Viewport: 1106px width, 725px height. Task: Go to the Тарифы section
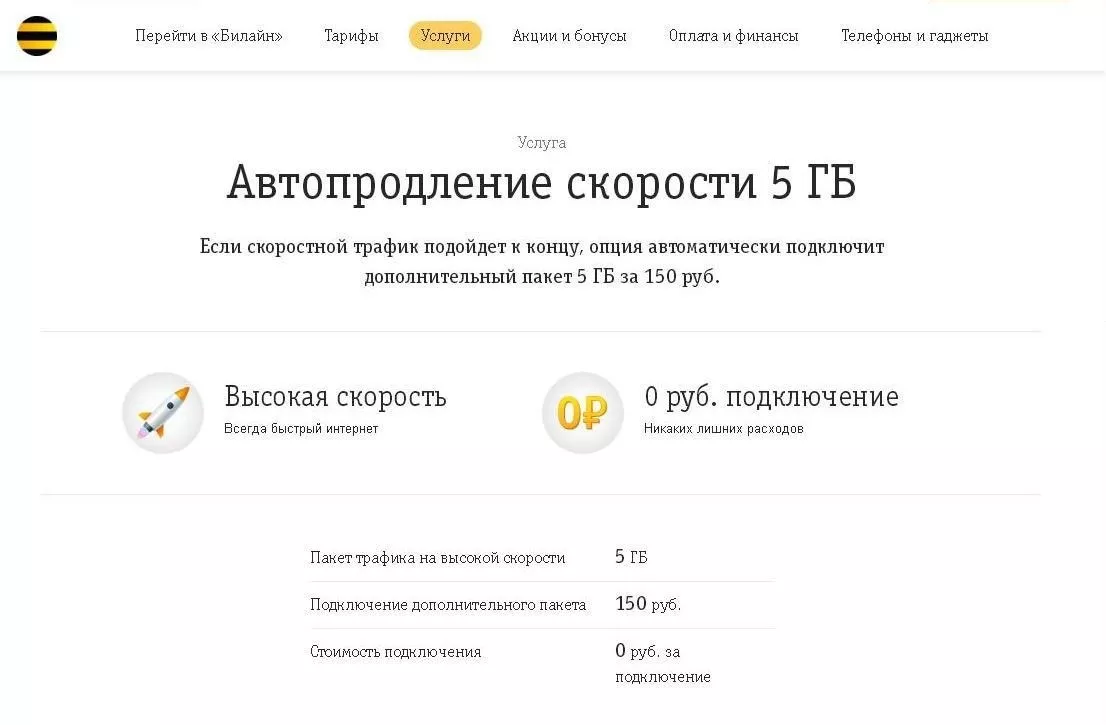(351, 36)
